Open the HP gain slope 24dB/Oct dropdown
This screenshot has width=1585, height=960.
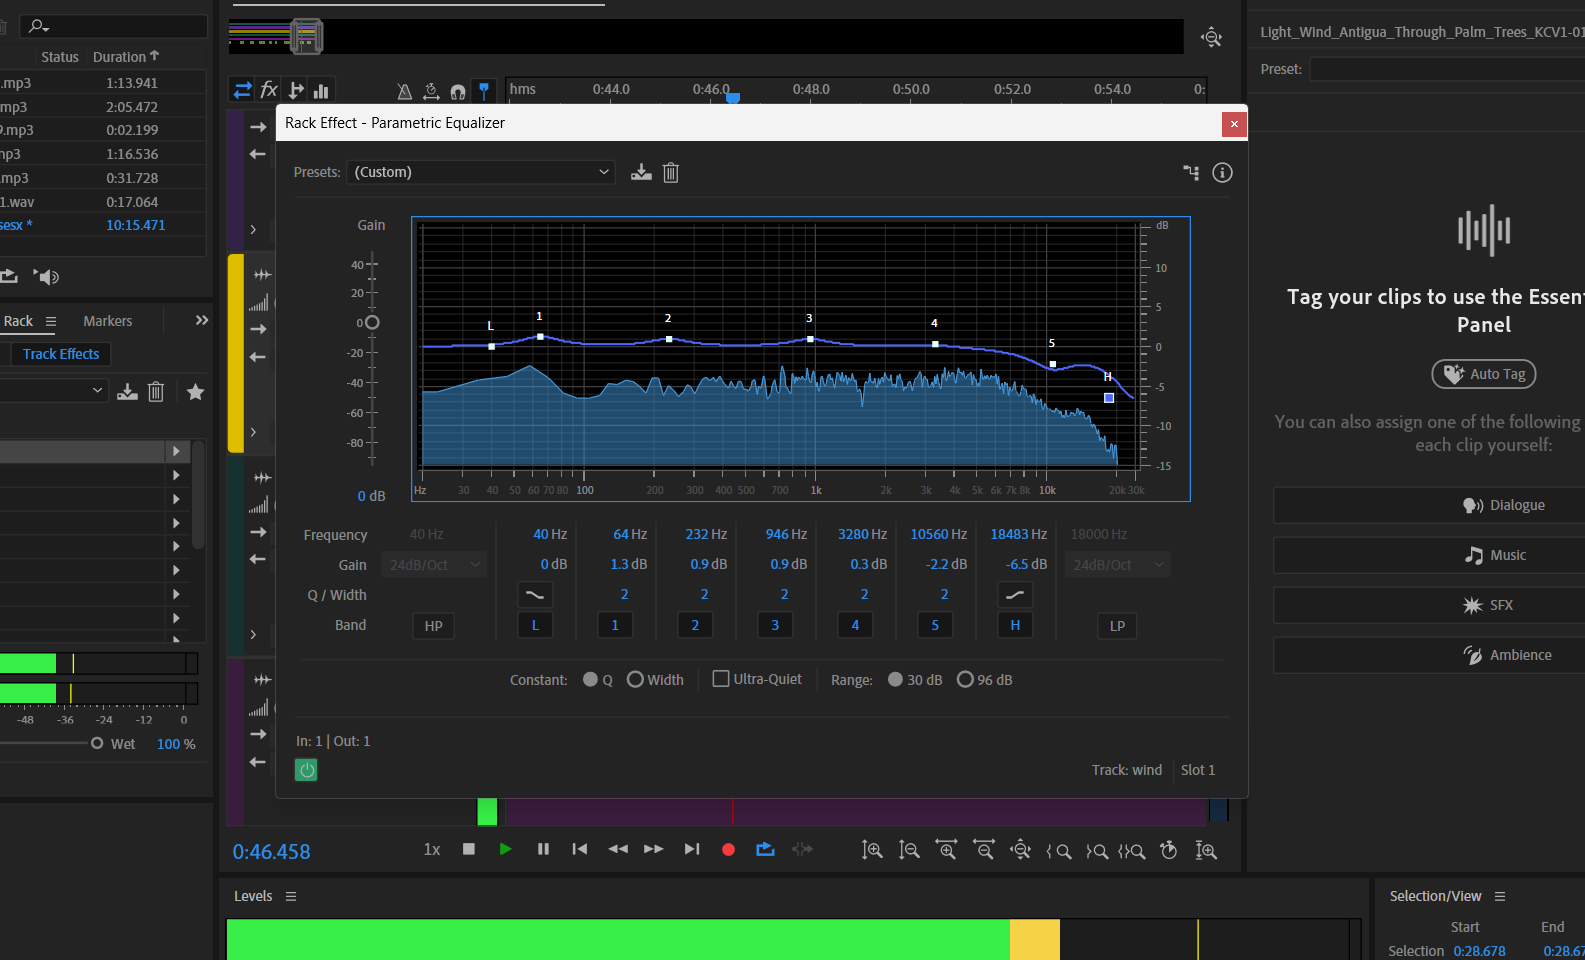tap(434, 565)
